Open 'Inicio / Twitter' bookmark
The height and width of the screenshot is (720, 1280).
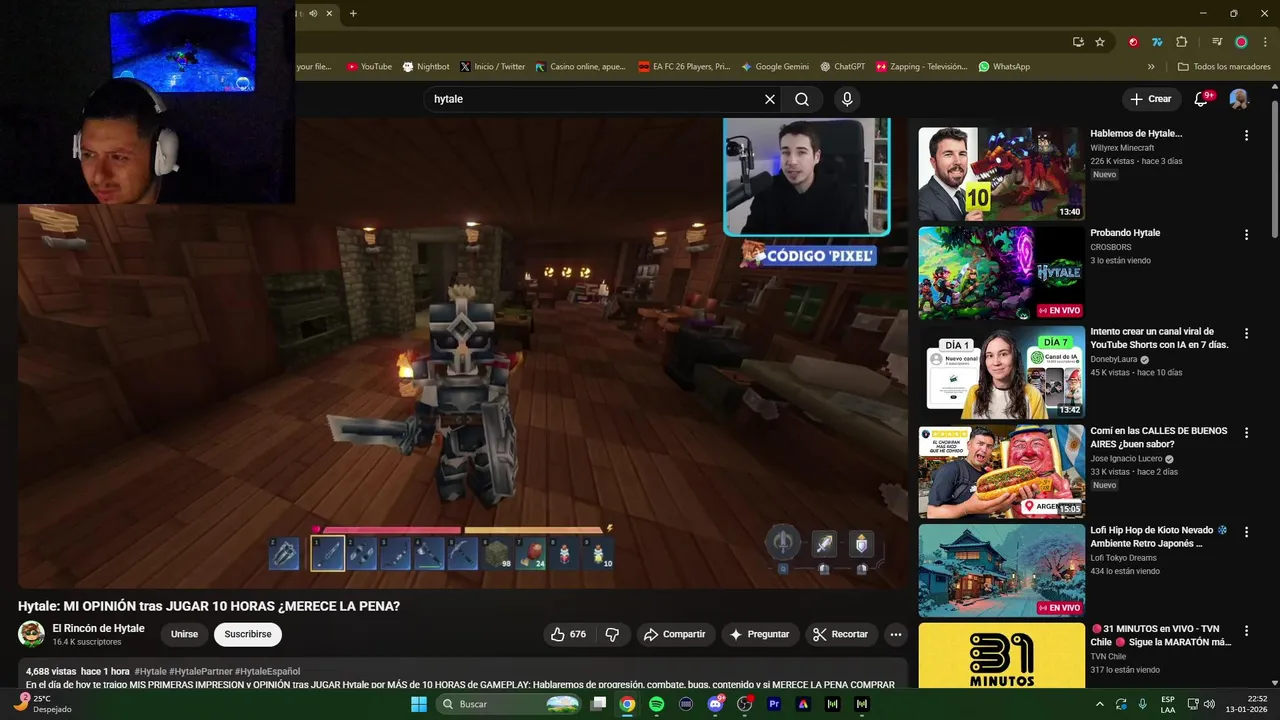click(492, 67)
